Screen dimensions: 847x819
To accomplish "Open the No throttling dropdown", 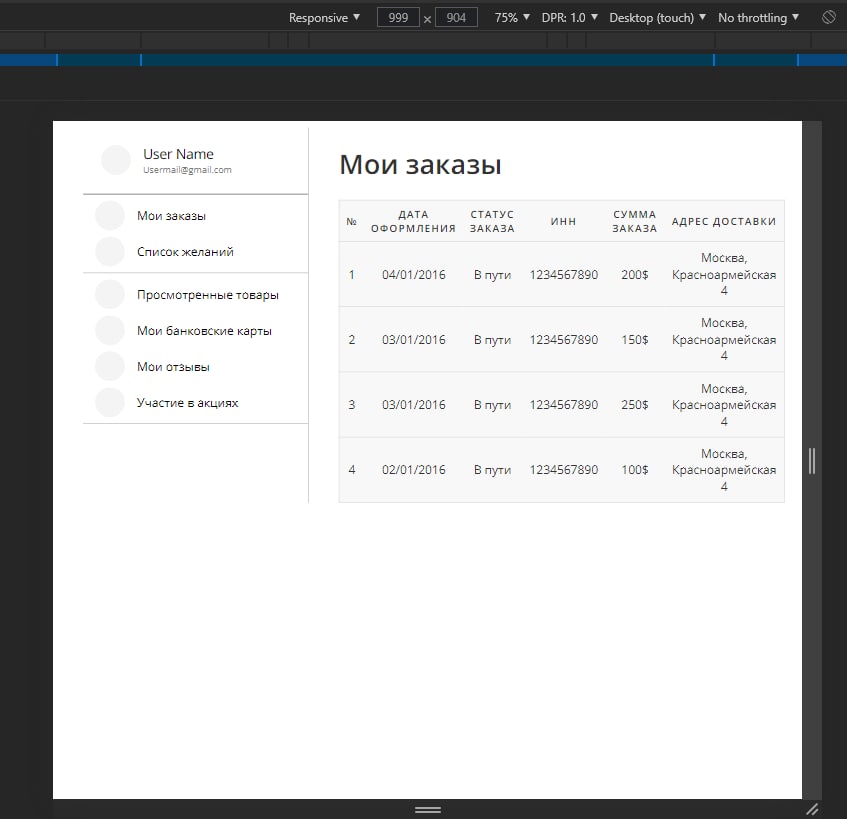I will [x=758, y=18].
